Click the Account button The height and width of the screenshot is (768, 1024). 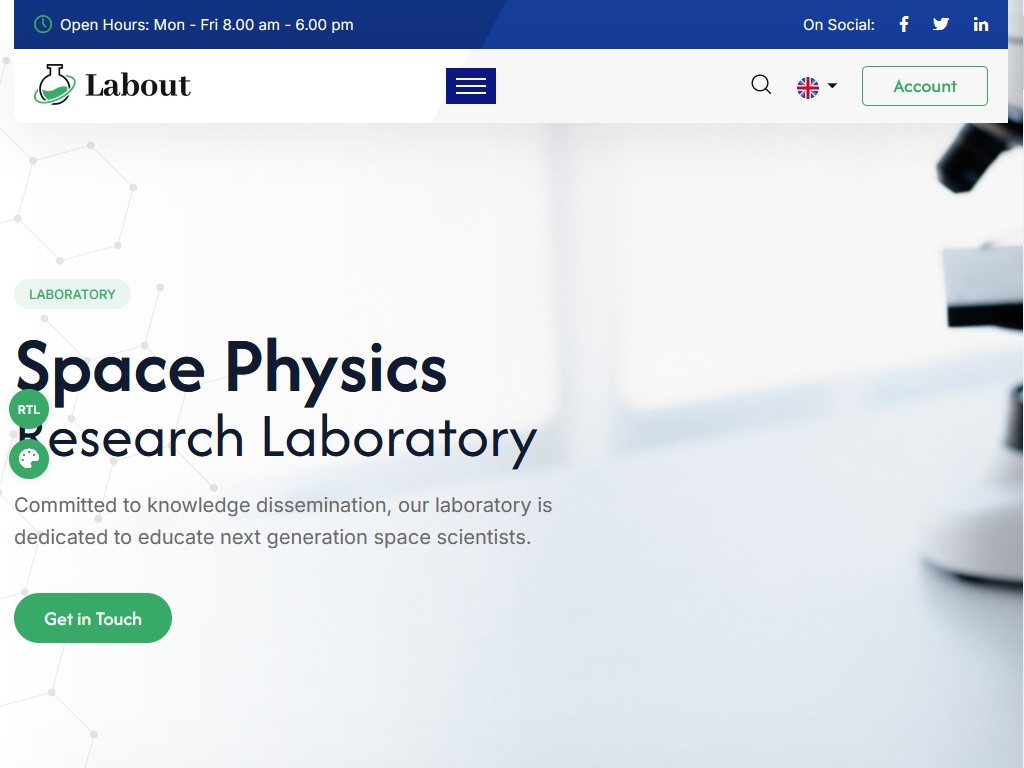click(924, 86)
